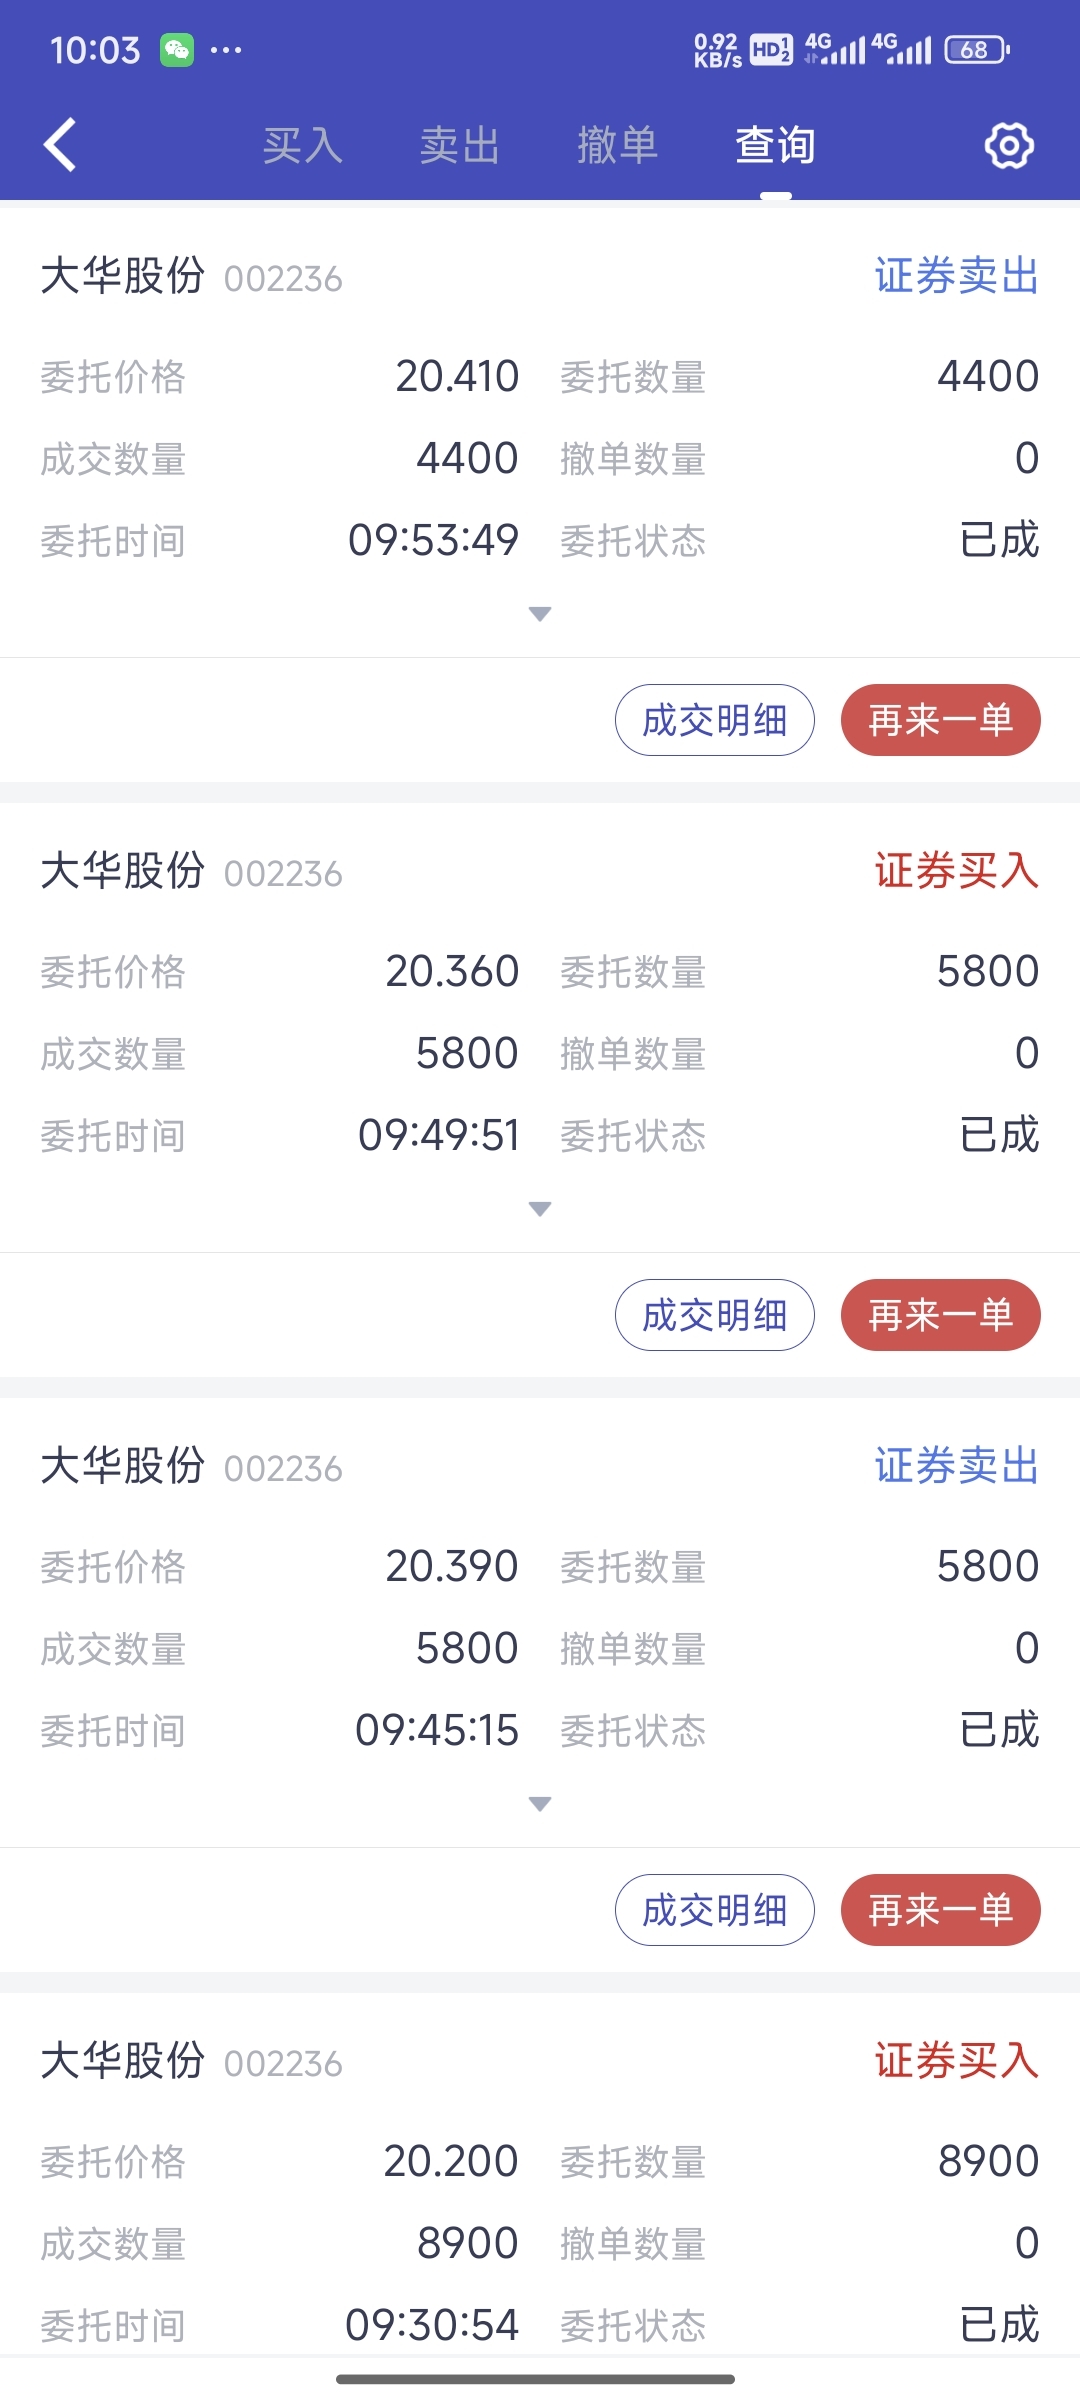Expand details of the 09:49:51 order
This screenshot has width=1080, height=2400.
(540, 1209)
